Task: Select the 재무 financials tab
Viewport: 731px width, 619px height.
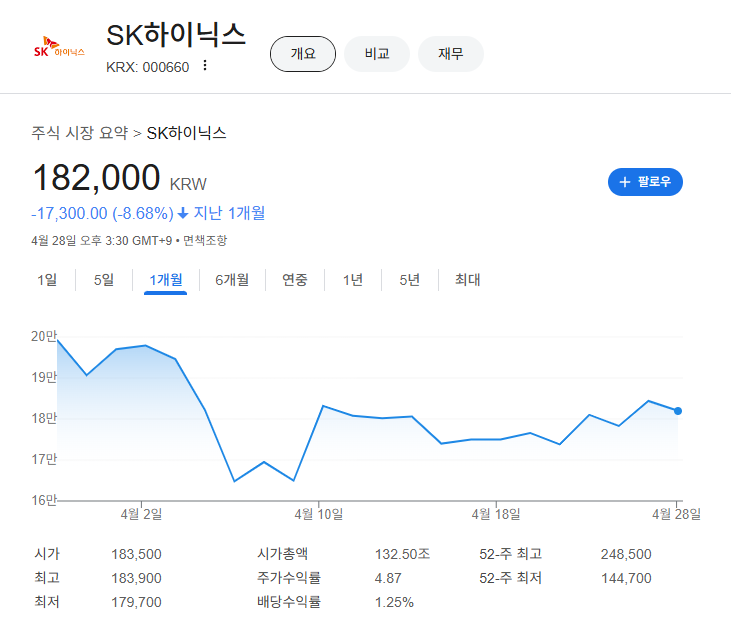Action: click(x=451, y=54)
